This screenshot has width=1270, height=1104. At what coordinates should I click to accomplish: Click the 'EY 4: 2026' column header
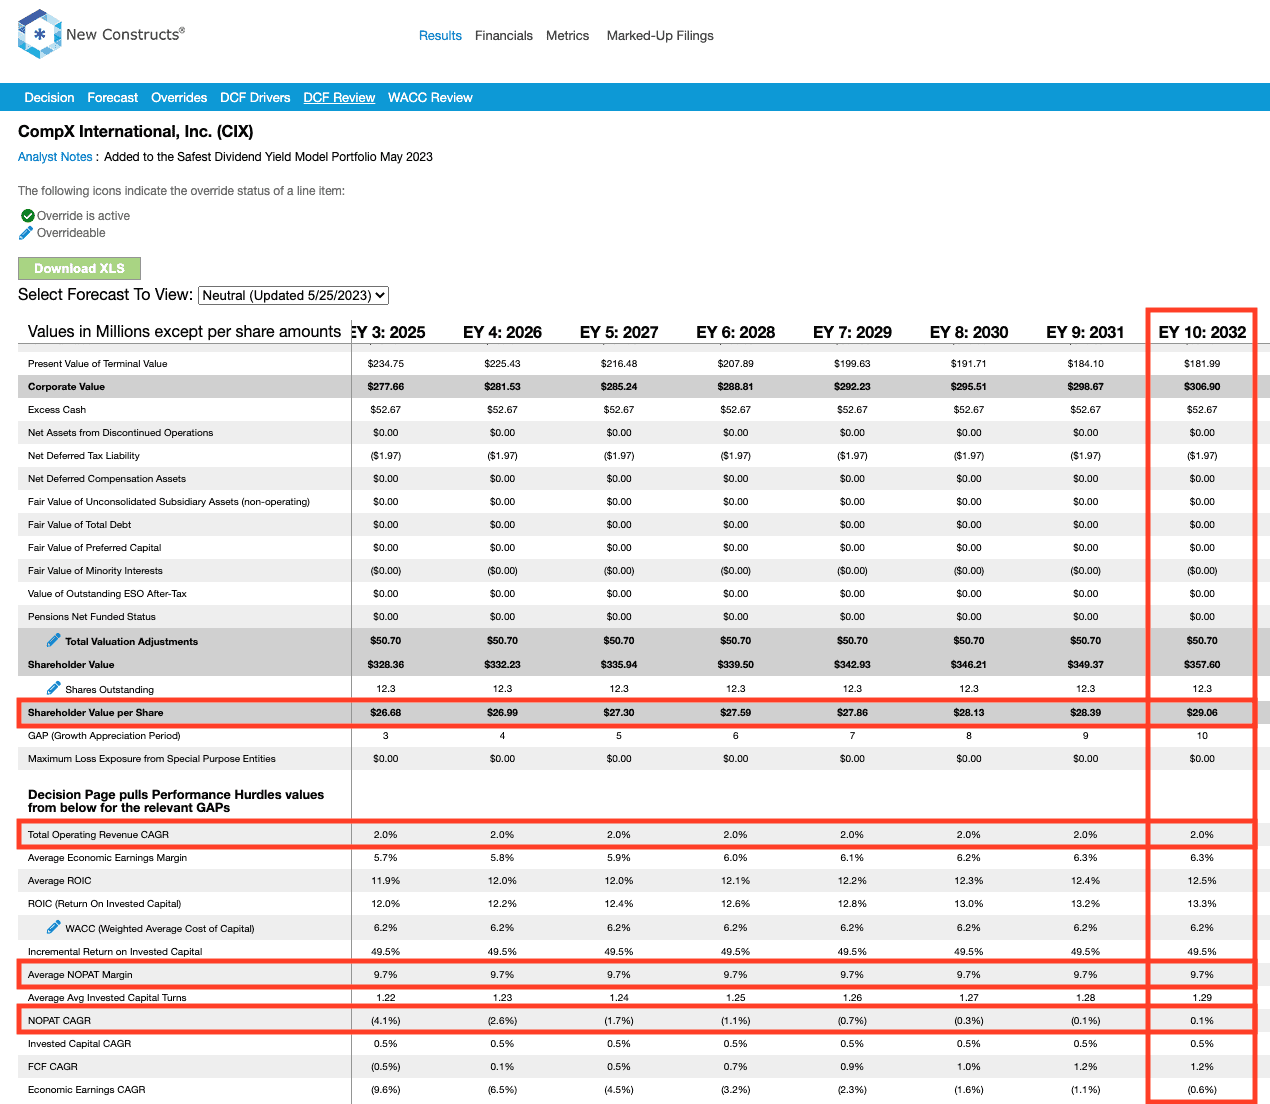(x=502, y=332)
